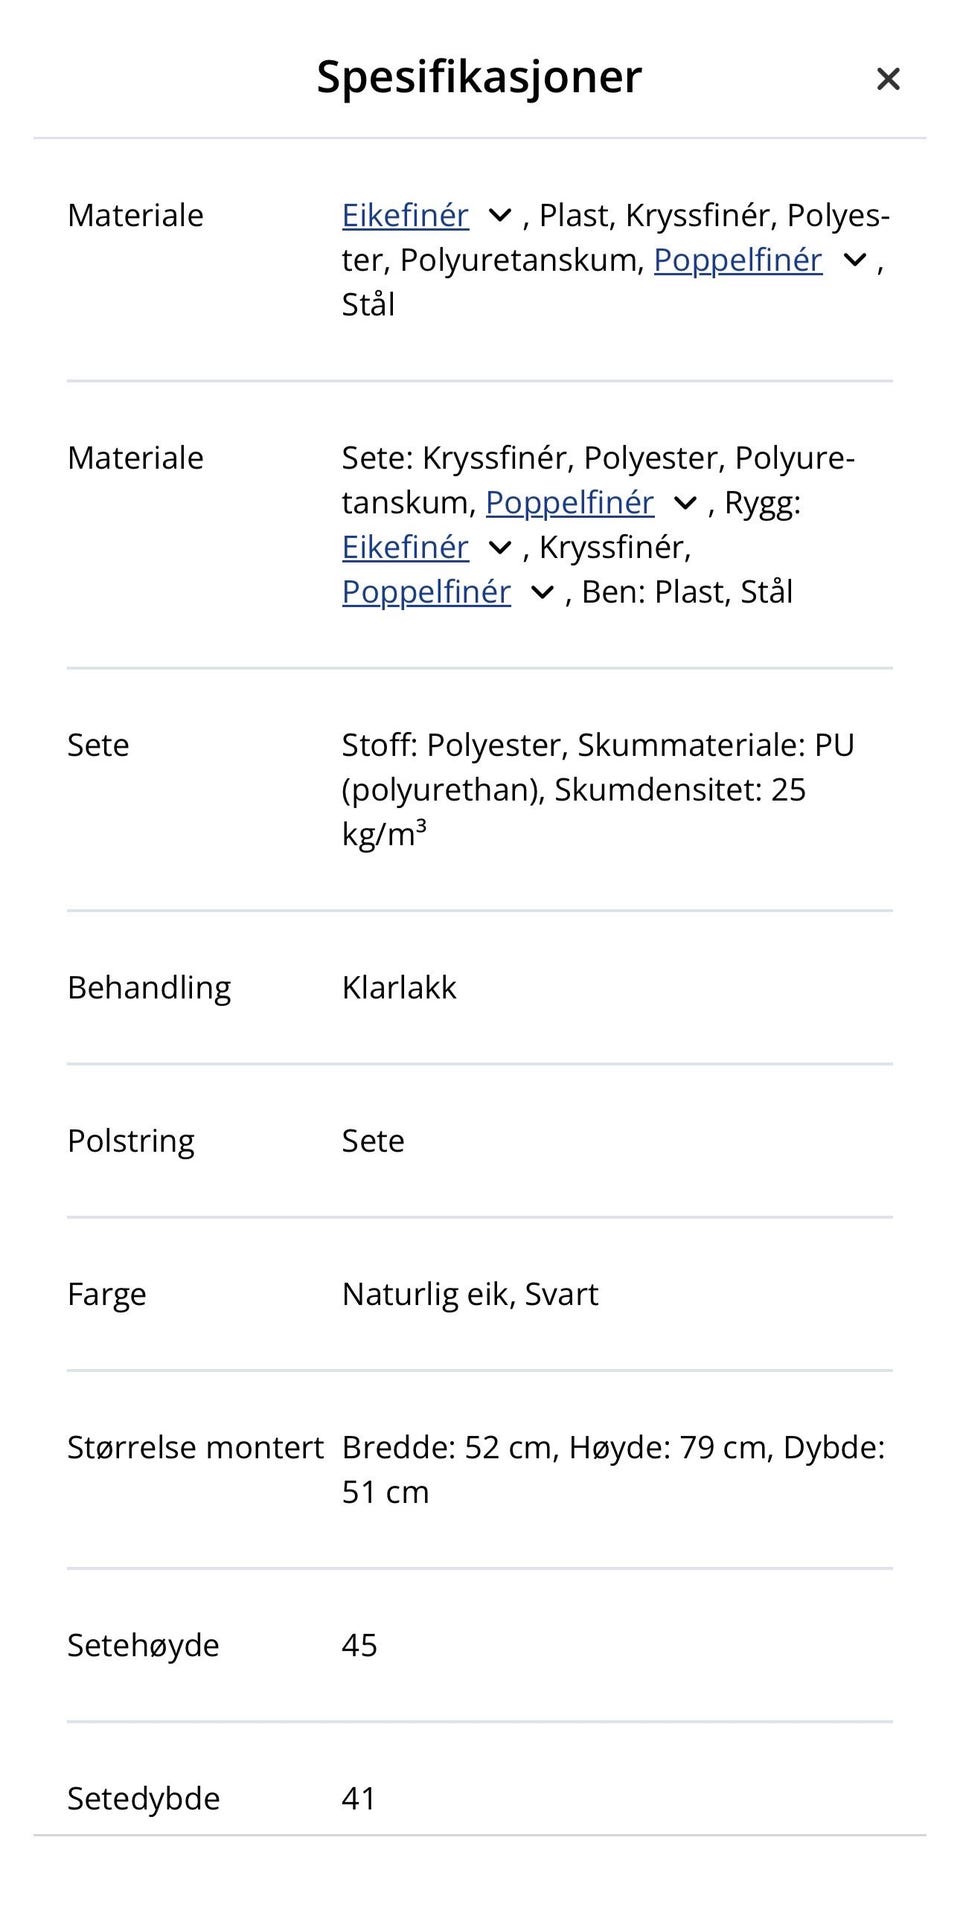Select the Naturlig eik, Svart color value

tap(470, 1295)
